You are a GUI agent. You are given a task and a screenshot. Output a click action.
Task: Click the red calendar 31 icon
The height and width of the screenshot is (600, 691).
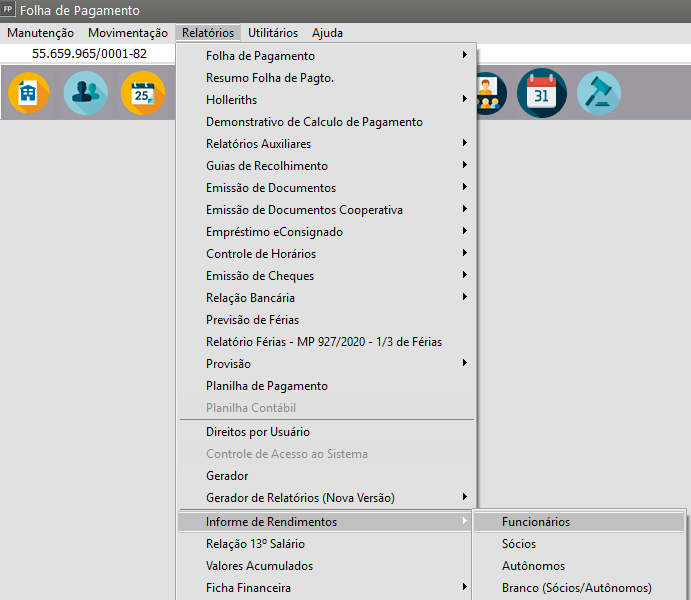(x=541, y=94)
